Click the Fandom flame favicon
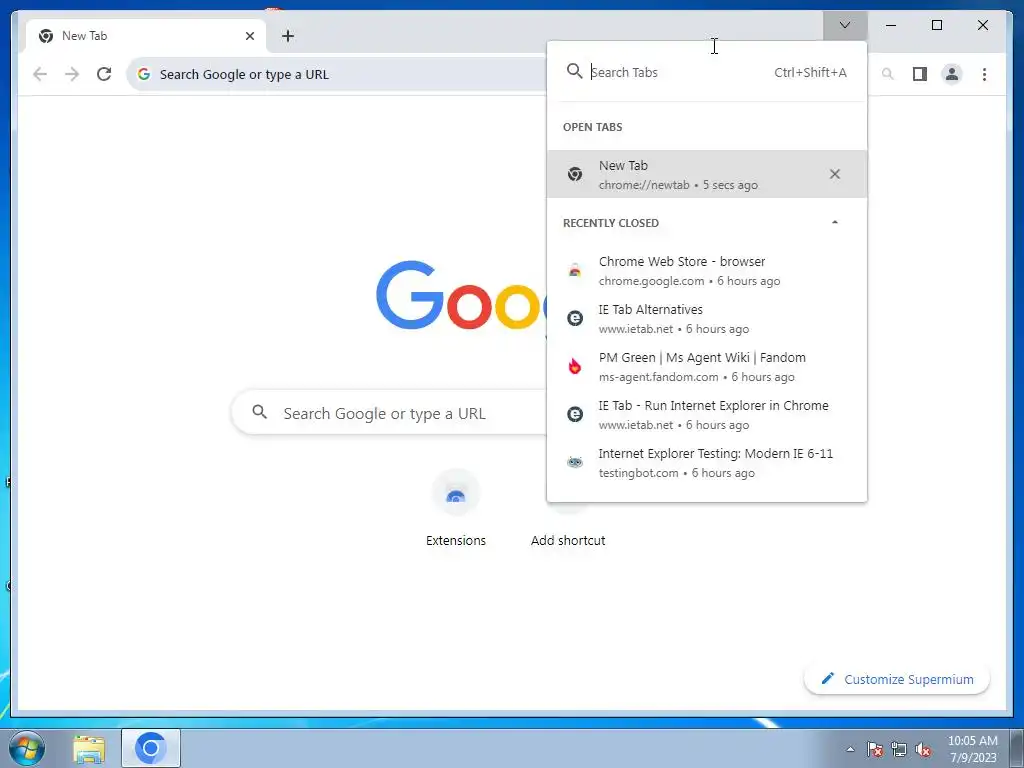 (x=575, y=366)
